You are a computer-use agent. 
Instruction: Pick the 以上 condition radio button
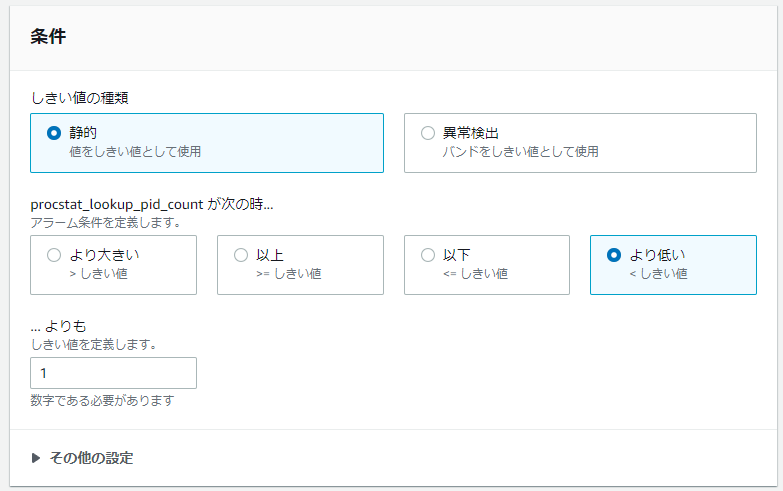pyautogui.click(x=241, y=255)
